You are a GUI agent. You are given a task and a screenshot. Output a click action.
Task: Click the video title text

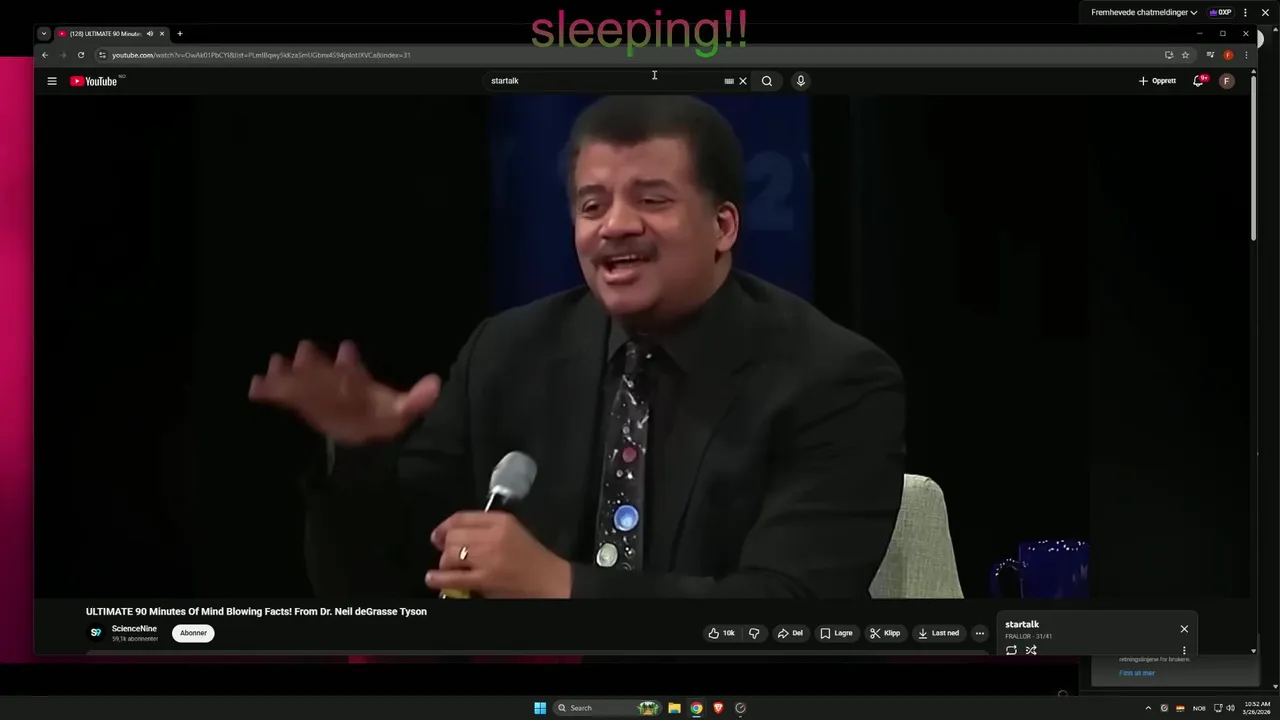[x=256, y=612]
